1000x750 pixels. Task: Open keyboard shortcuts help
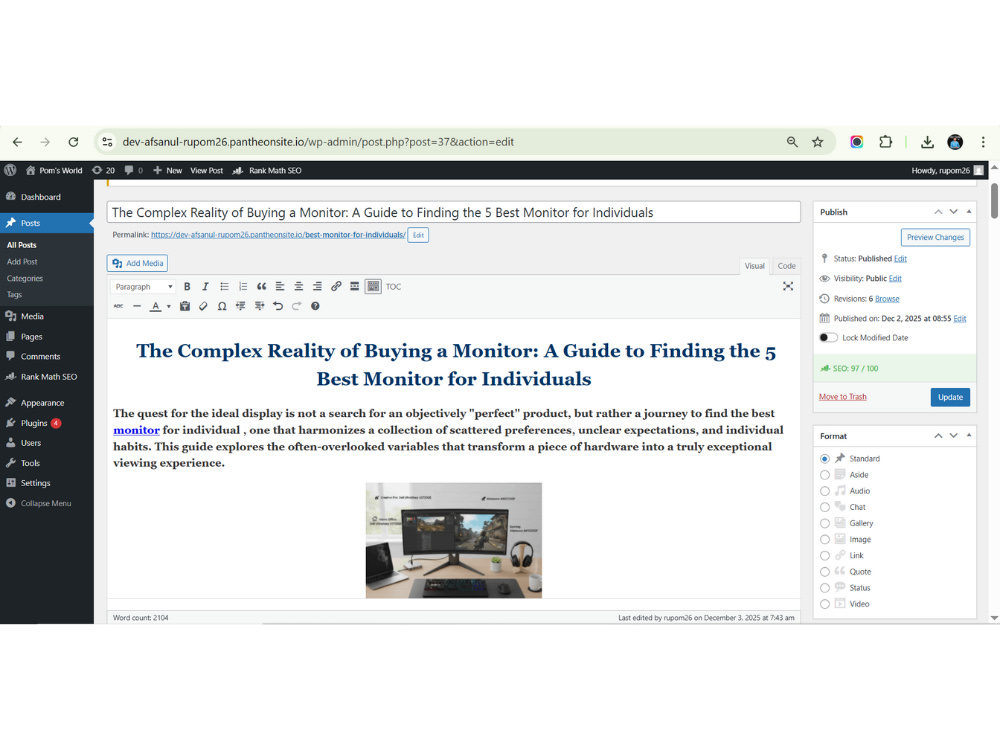tap(315, 306)
